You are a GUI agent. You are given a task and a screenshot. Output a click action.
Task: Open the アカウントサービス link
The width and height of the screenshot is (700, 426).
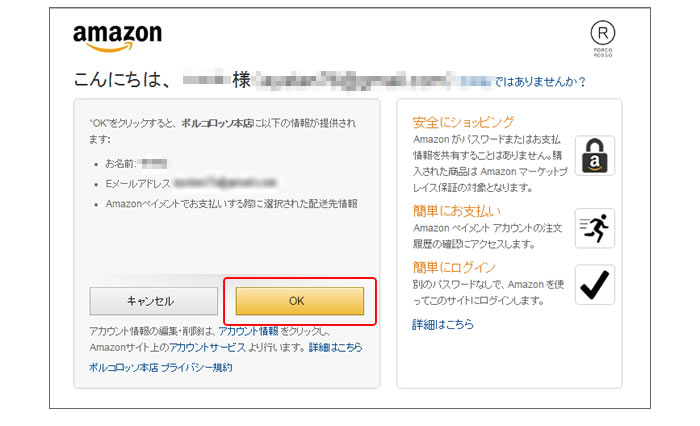207,347
